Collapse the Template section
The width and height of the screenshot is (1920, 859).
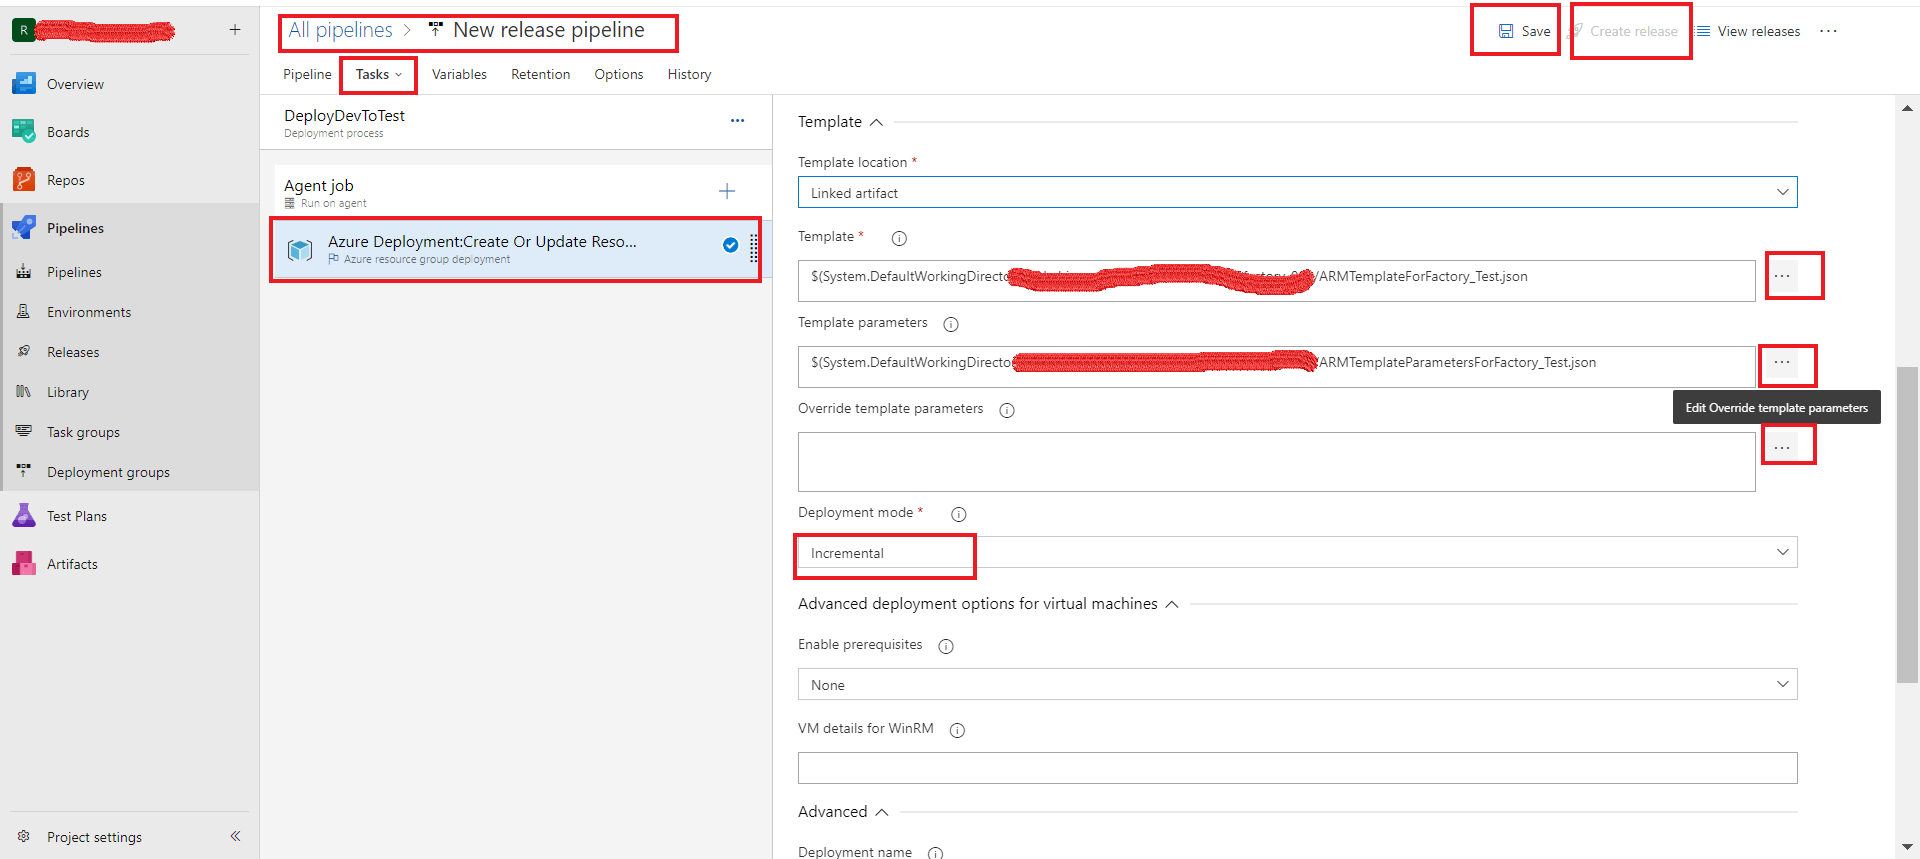click(876, 122)
